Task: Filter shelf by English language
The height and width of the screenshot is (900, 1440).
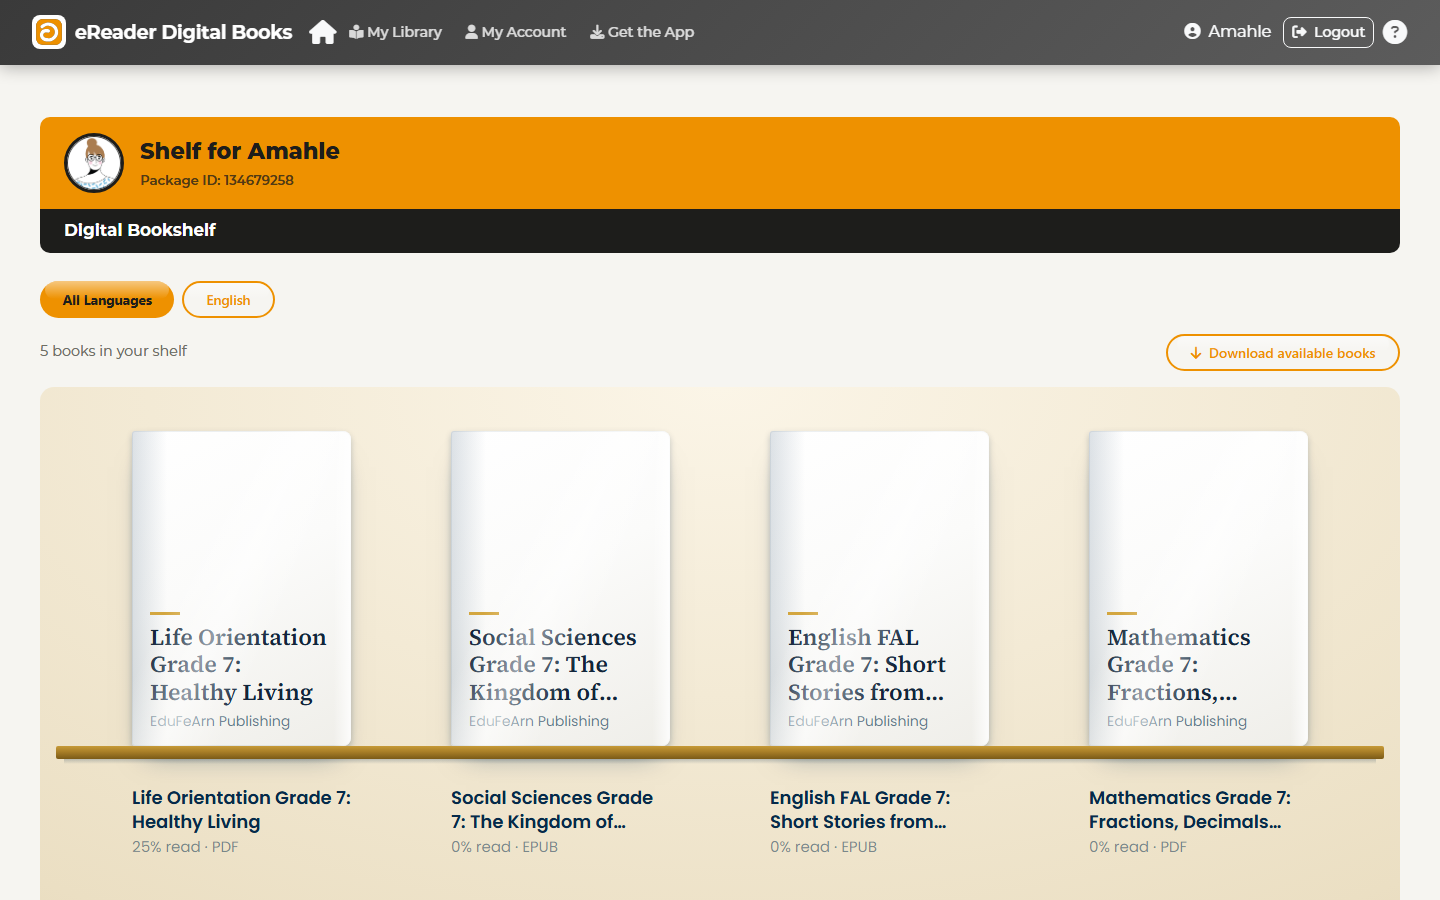Action: 228,300
